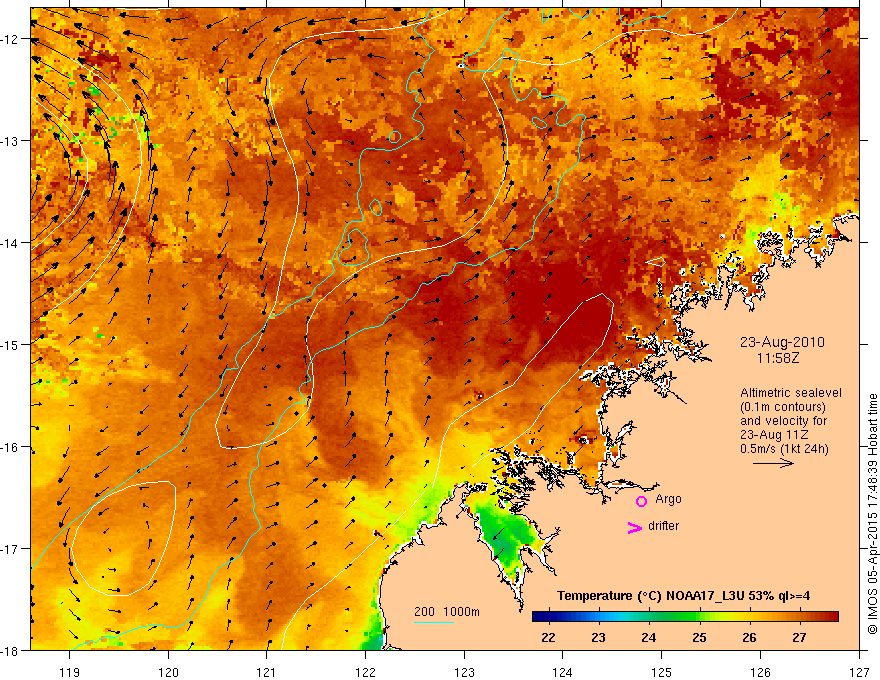Click the cyan bathymetry legend line sample
880x680 pixels.
click(x=434, y=622)
